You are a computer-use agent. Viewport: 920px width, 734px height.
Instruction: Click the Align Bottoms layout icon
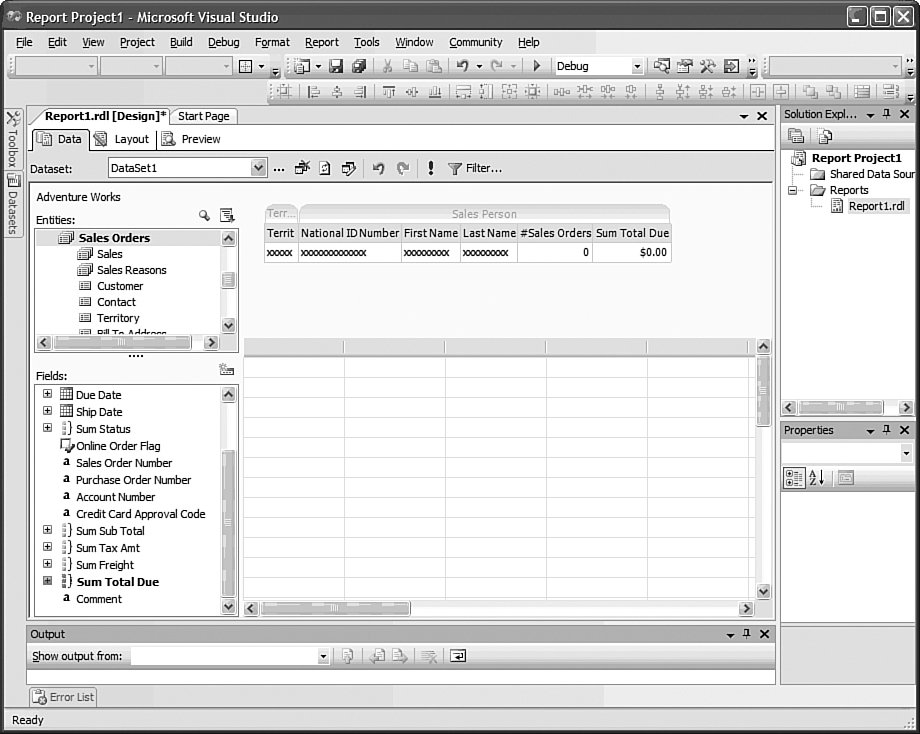(x=435, y=92)
